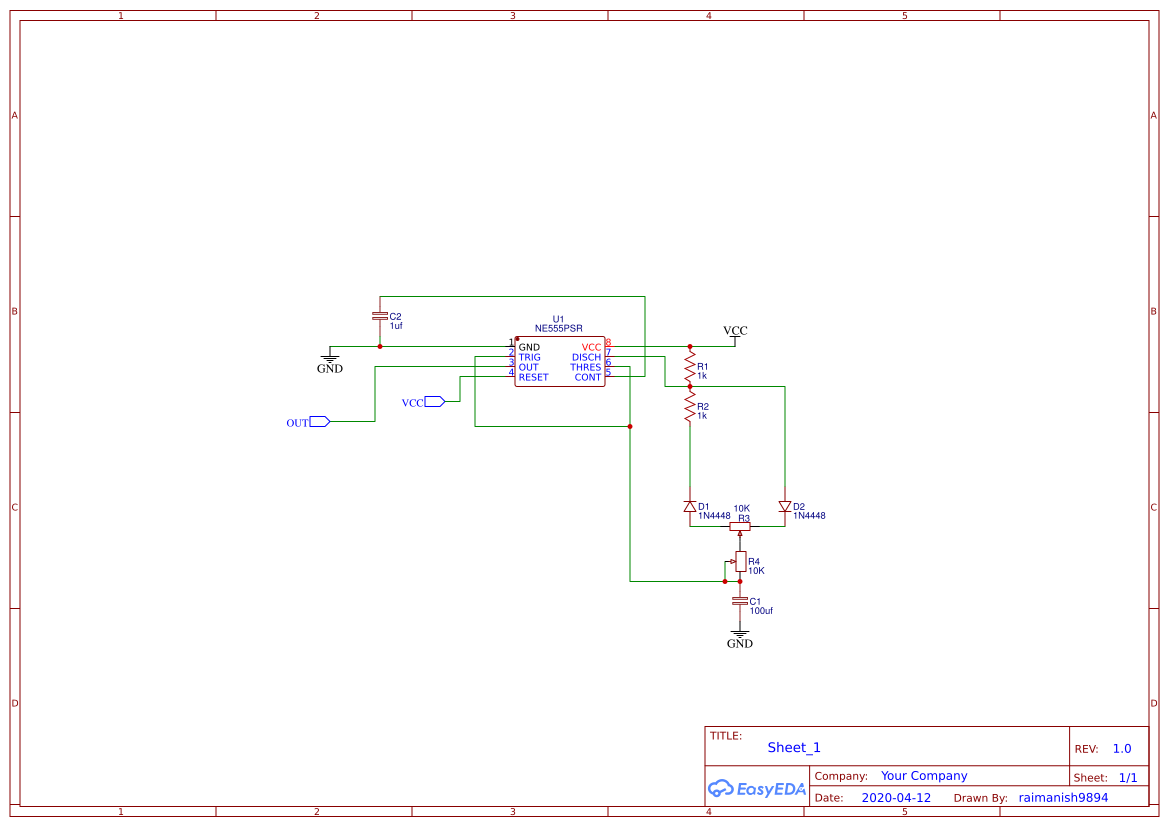Click diode D2 labeled 1N4448
The image size is (1169, 827).
(x=783, y=506)
